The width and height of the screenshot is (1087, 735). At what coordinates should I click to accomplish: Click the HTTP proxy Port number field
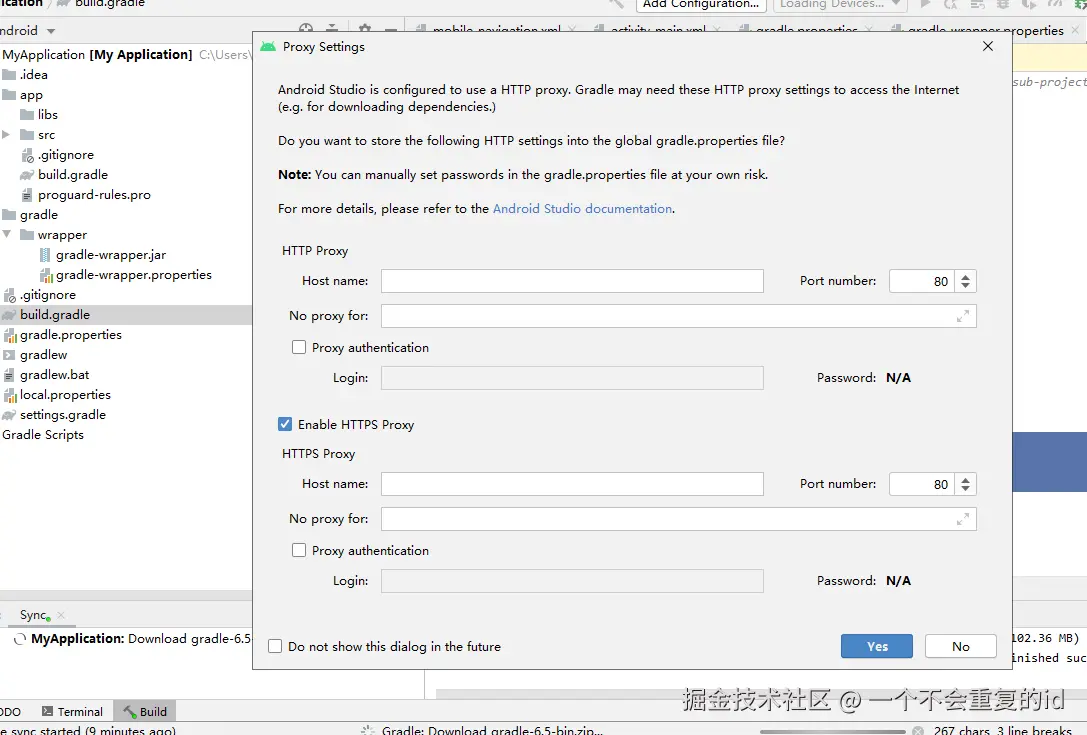922,281
